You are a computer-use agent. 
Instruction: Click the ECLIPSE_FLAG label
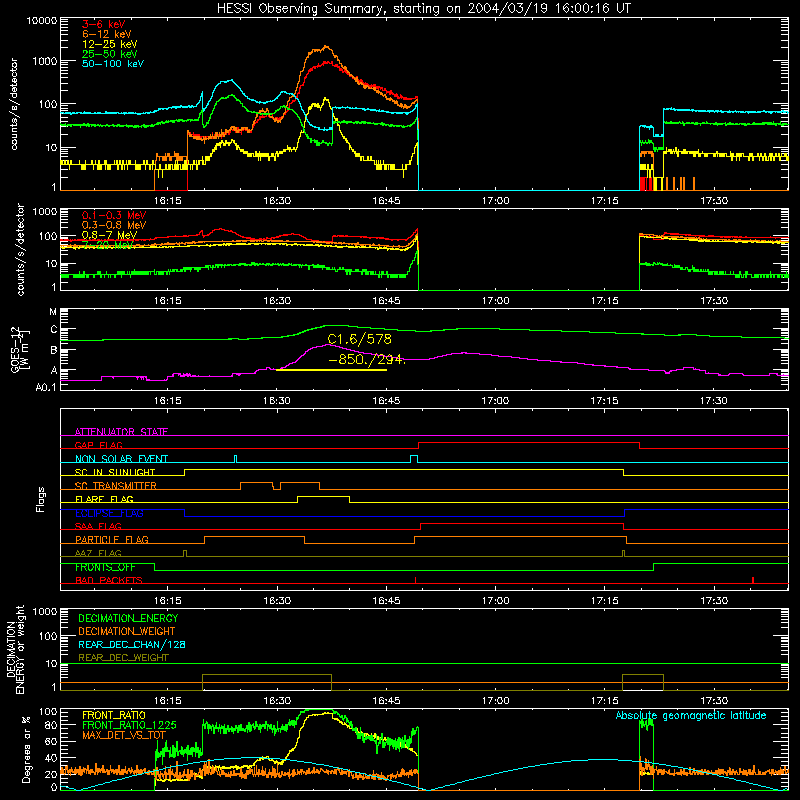pyautogui.click(x=109, y=513)
